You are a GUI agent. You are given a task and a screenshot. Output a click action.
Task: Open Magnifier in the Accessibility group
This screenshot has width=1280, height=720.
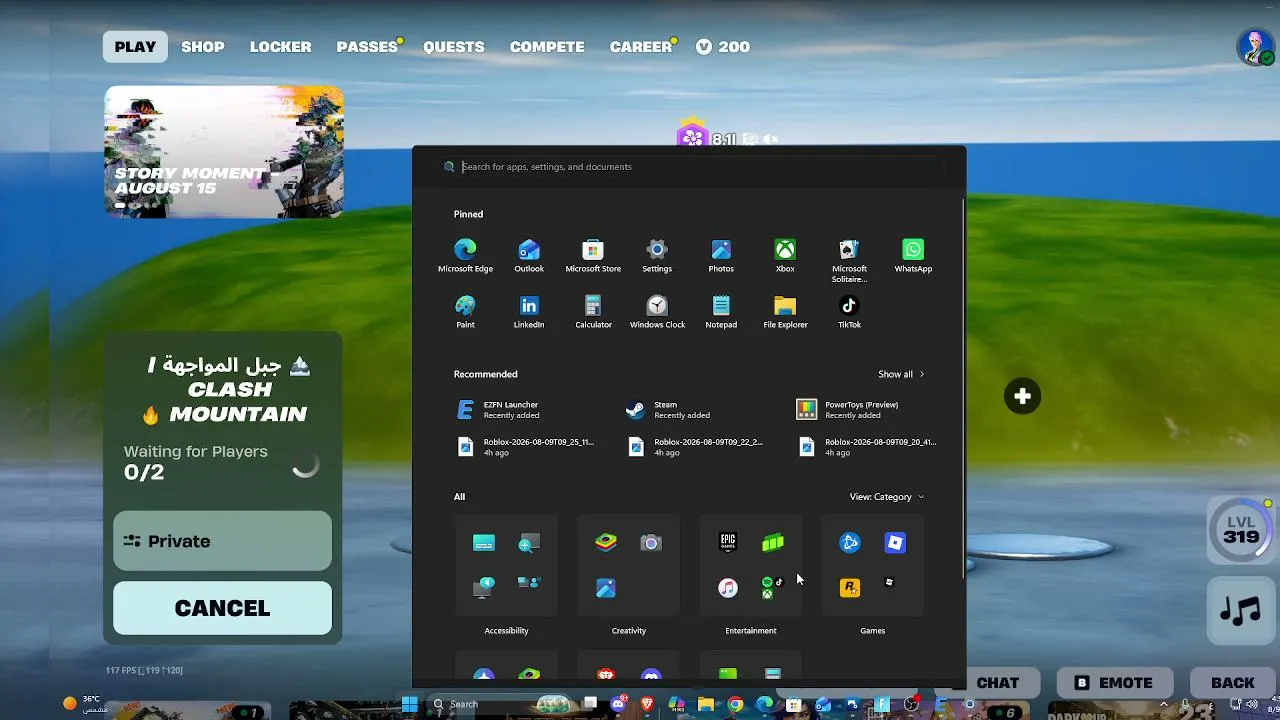point(528,542)
